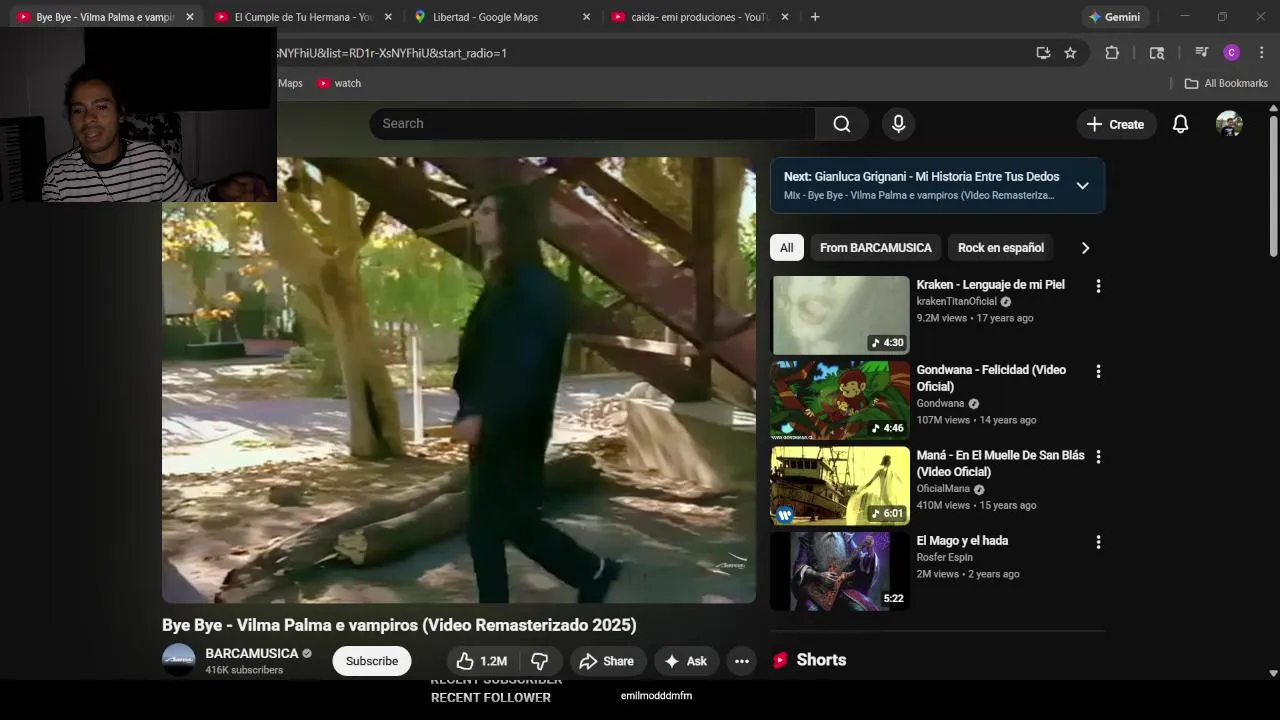Click the Gondwana Felicidad thumbnail
1280x720 pixels.
[839, 400]
